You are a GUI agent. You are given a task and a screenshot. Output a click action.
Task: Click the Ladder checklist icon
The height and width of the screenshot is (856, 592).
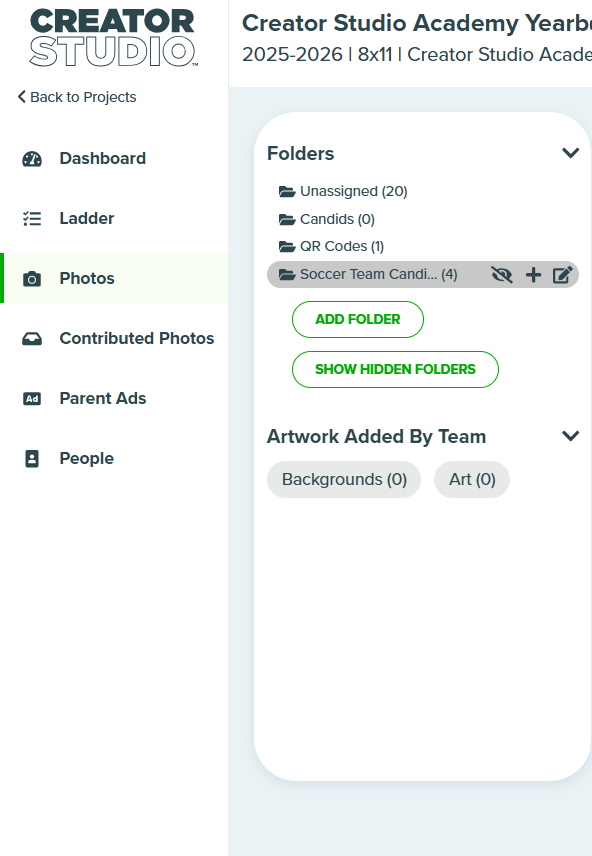[32, 218]
